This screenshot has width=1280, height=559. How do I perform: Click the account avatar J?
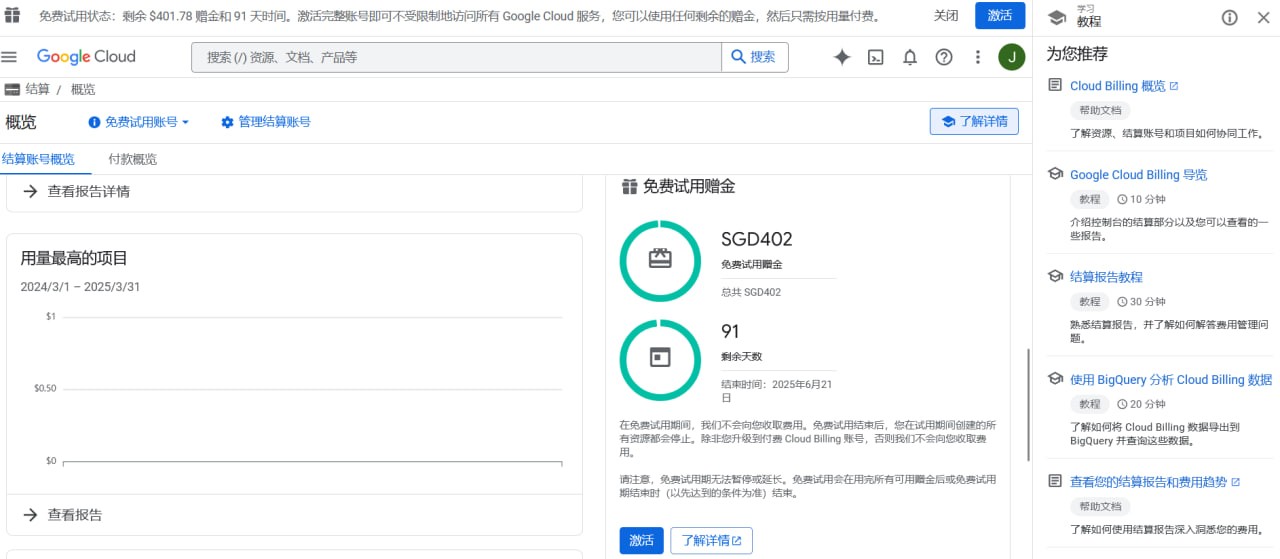point(1011,57)
